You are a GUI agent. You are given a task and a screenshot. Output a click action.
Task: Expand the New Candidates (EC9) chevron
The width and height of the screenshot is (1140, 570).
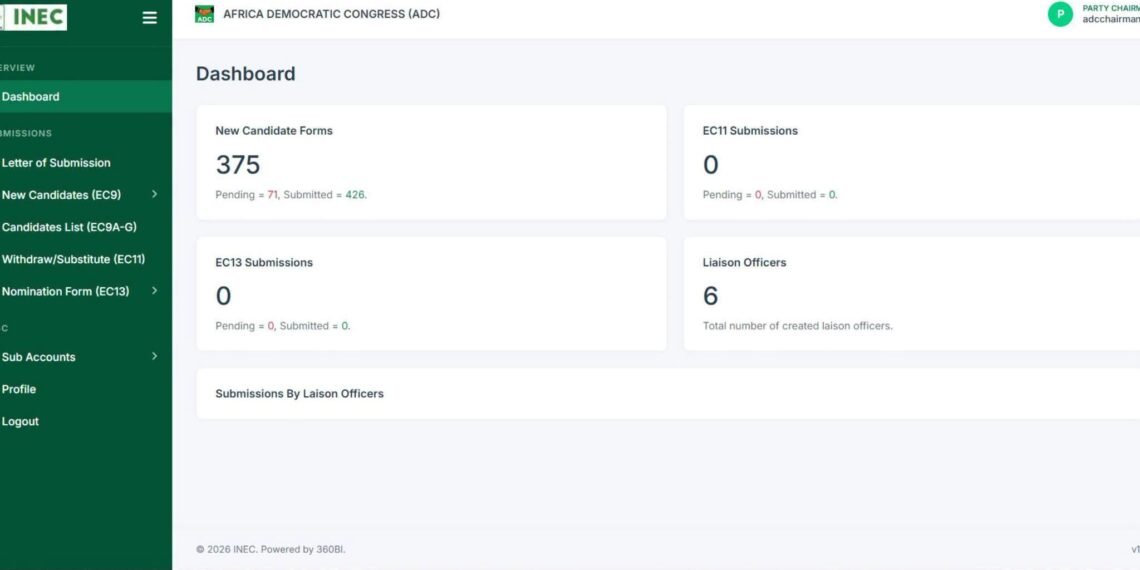pos(154,194)
